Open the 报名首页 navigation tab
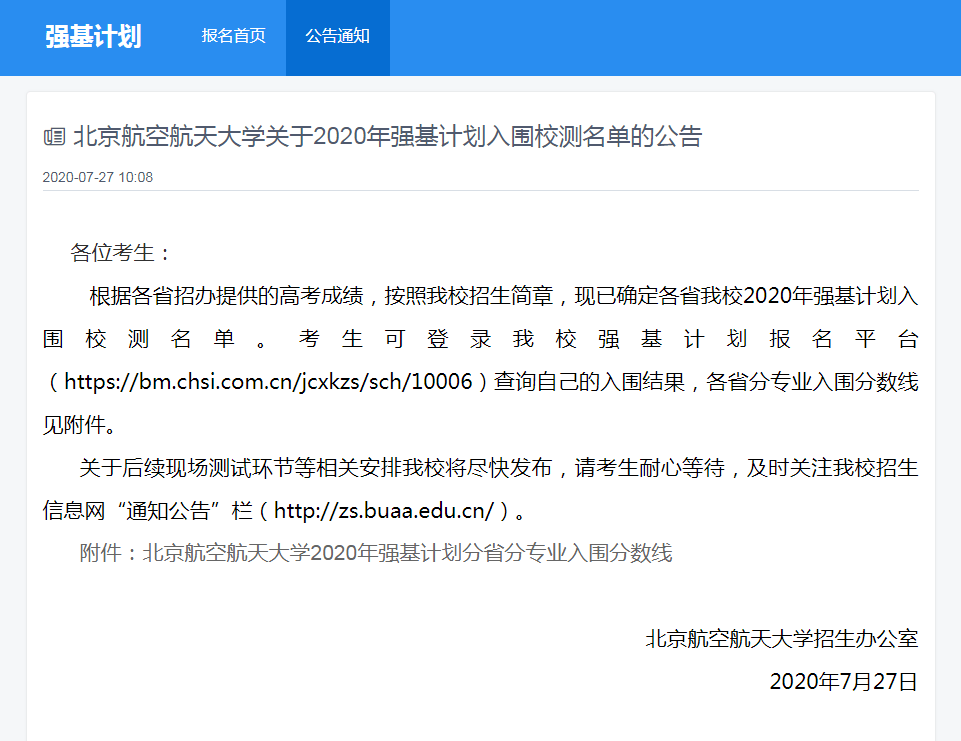The width and height of the screenshot is (961, 741). [233, 37]
